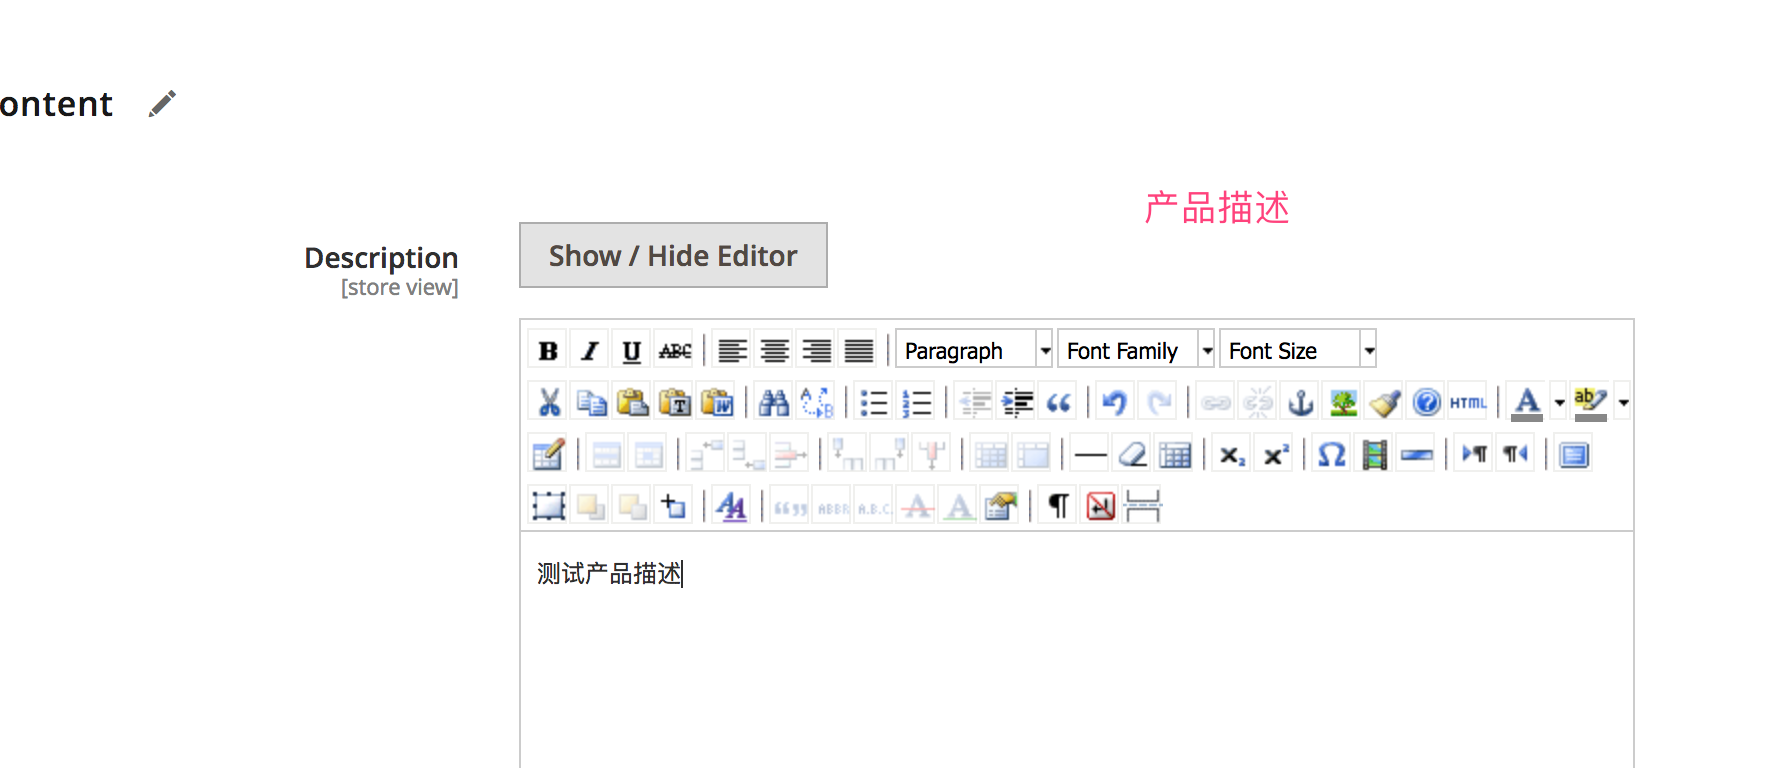This screenshot has height=768, width=1776.
Task: Toggle italic formatting
Action: pos(590,351)
